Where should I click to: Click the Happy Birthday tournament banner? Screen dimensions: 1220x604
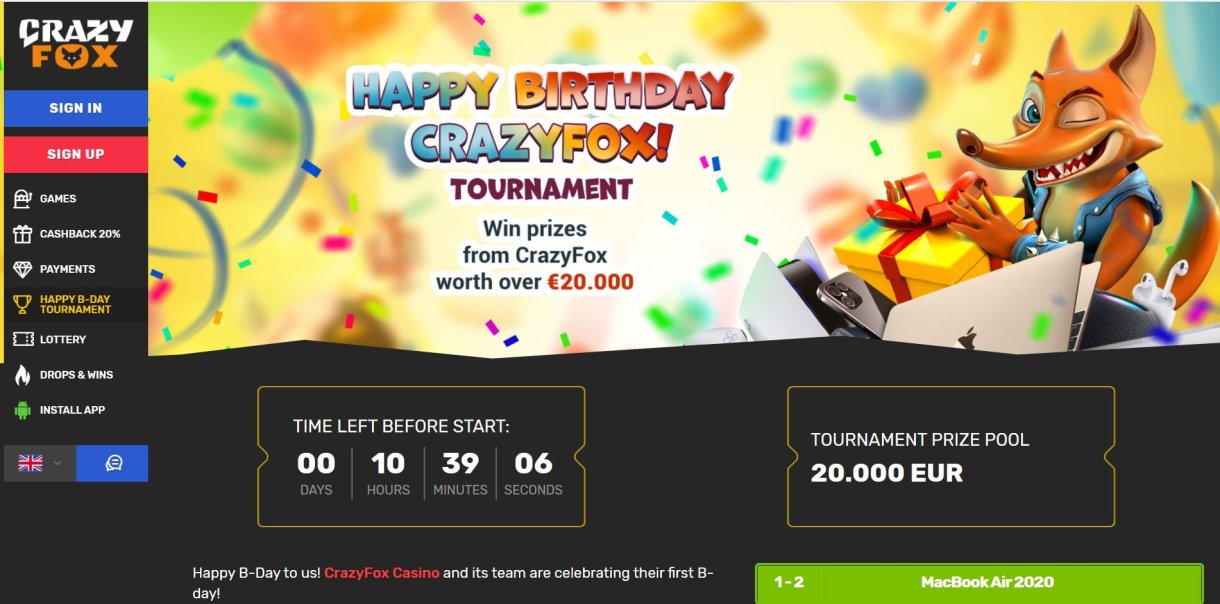[684, 178]
